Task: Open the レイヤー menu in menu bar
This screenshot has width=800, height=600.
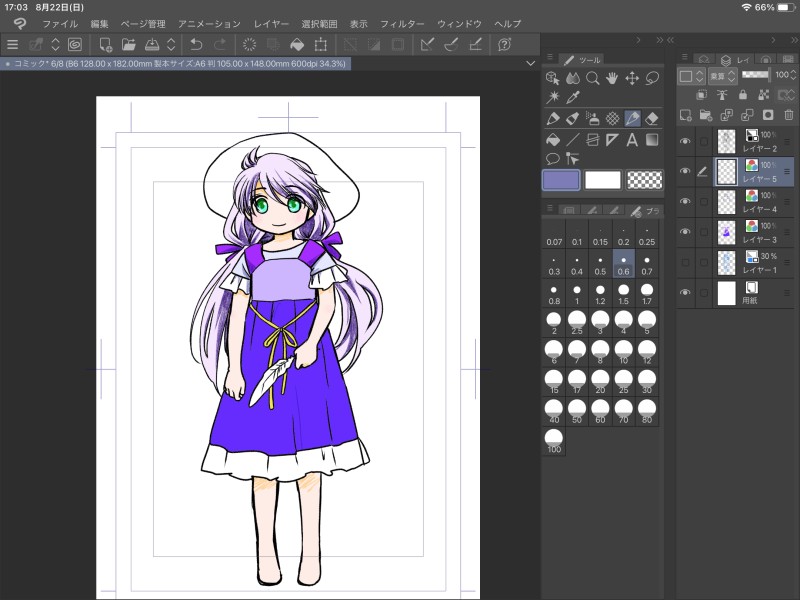Action: (x=272, y=23)
